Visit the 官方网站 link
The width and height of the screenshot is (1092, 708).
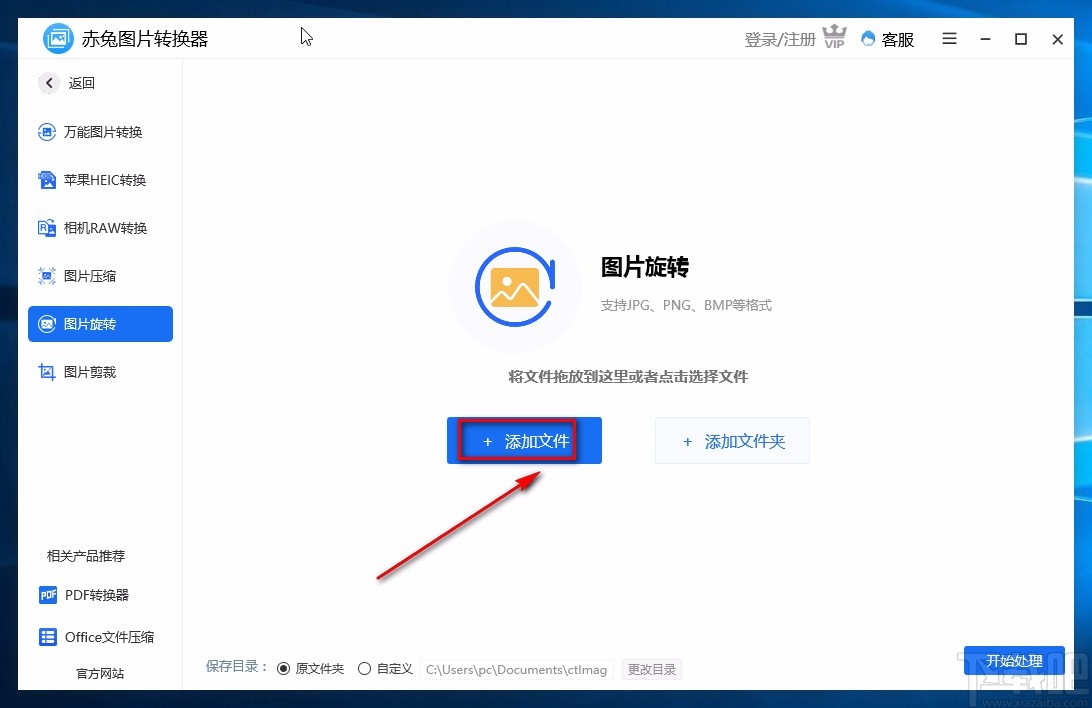100,673
